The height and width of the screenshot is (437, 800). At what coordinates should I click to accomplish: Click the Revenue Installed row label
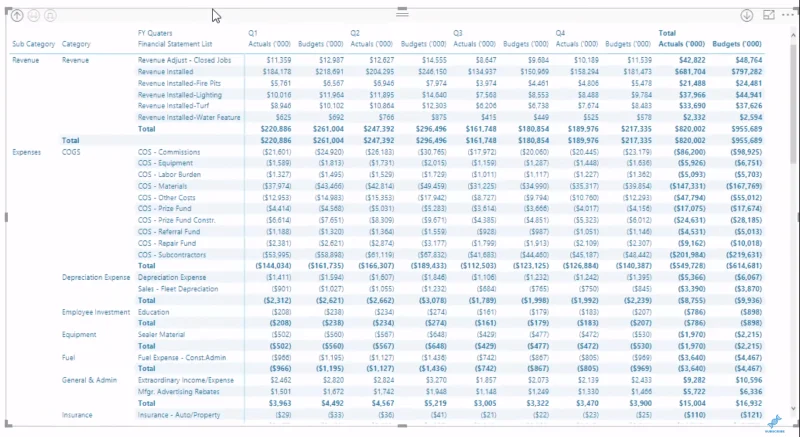(x=165, y=72)
